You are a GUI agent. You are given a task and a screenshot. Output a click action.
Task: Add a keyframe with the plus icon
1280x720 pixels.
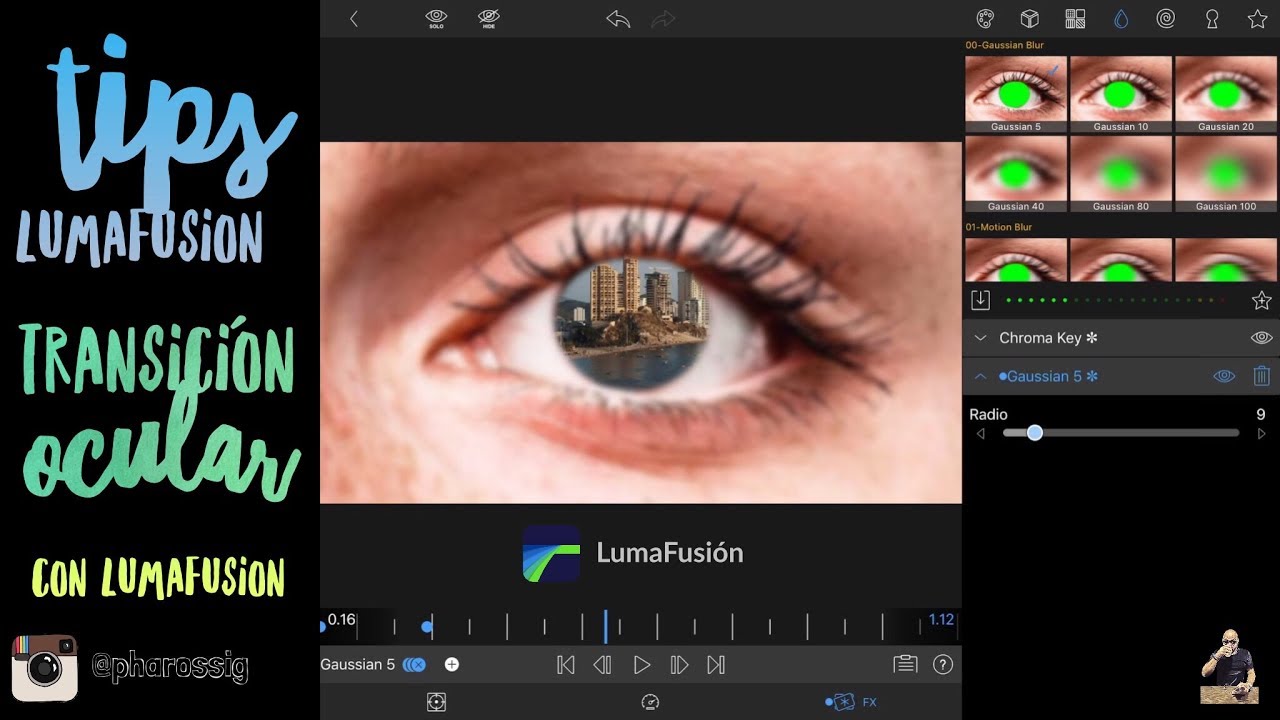pos(452,664)
